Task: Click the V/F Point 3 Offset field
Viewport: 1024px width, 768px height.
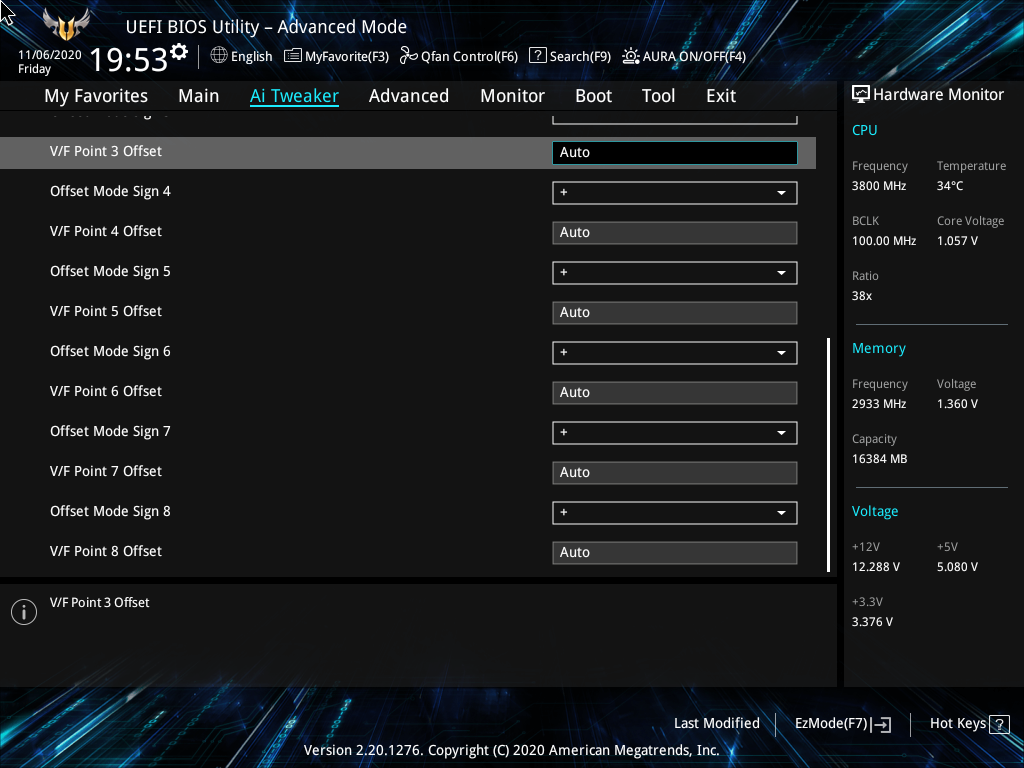Action: point(675,153)
